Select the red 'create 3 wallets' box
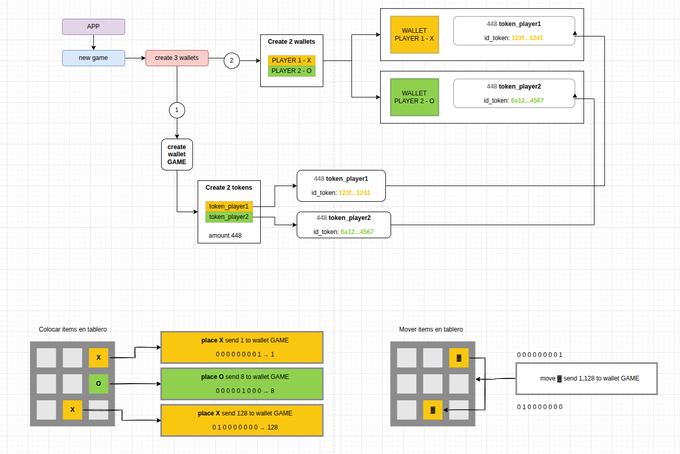The width and height of the screenshot is (680, 454). (177, 58)
